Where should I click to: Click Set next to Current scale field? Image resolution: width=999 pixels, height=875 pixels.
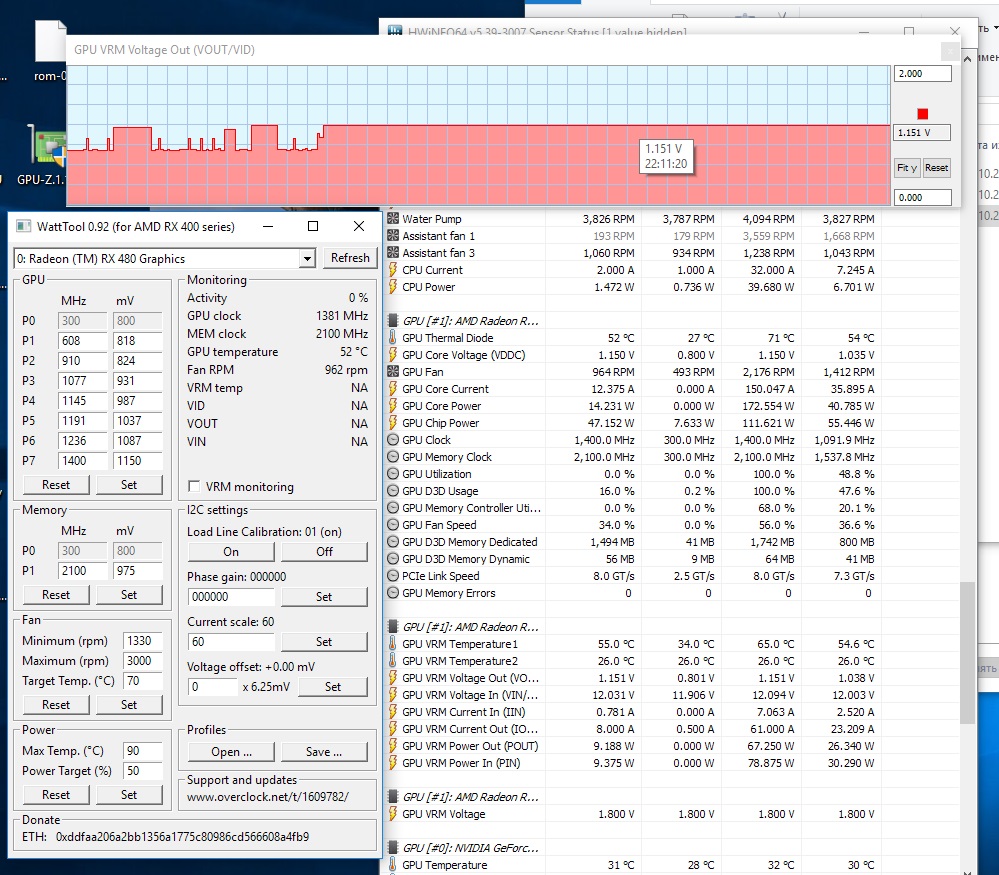324,642
